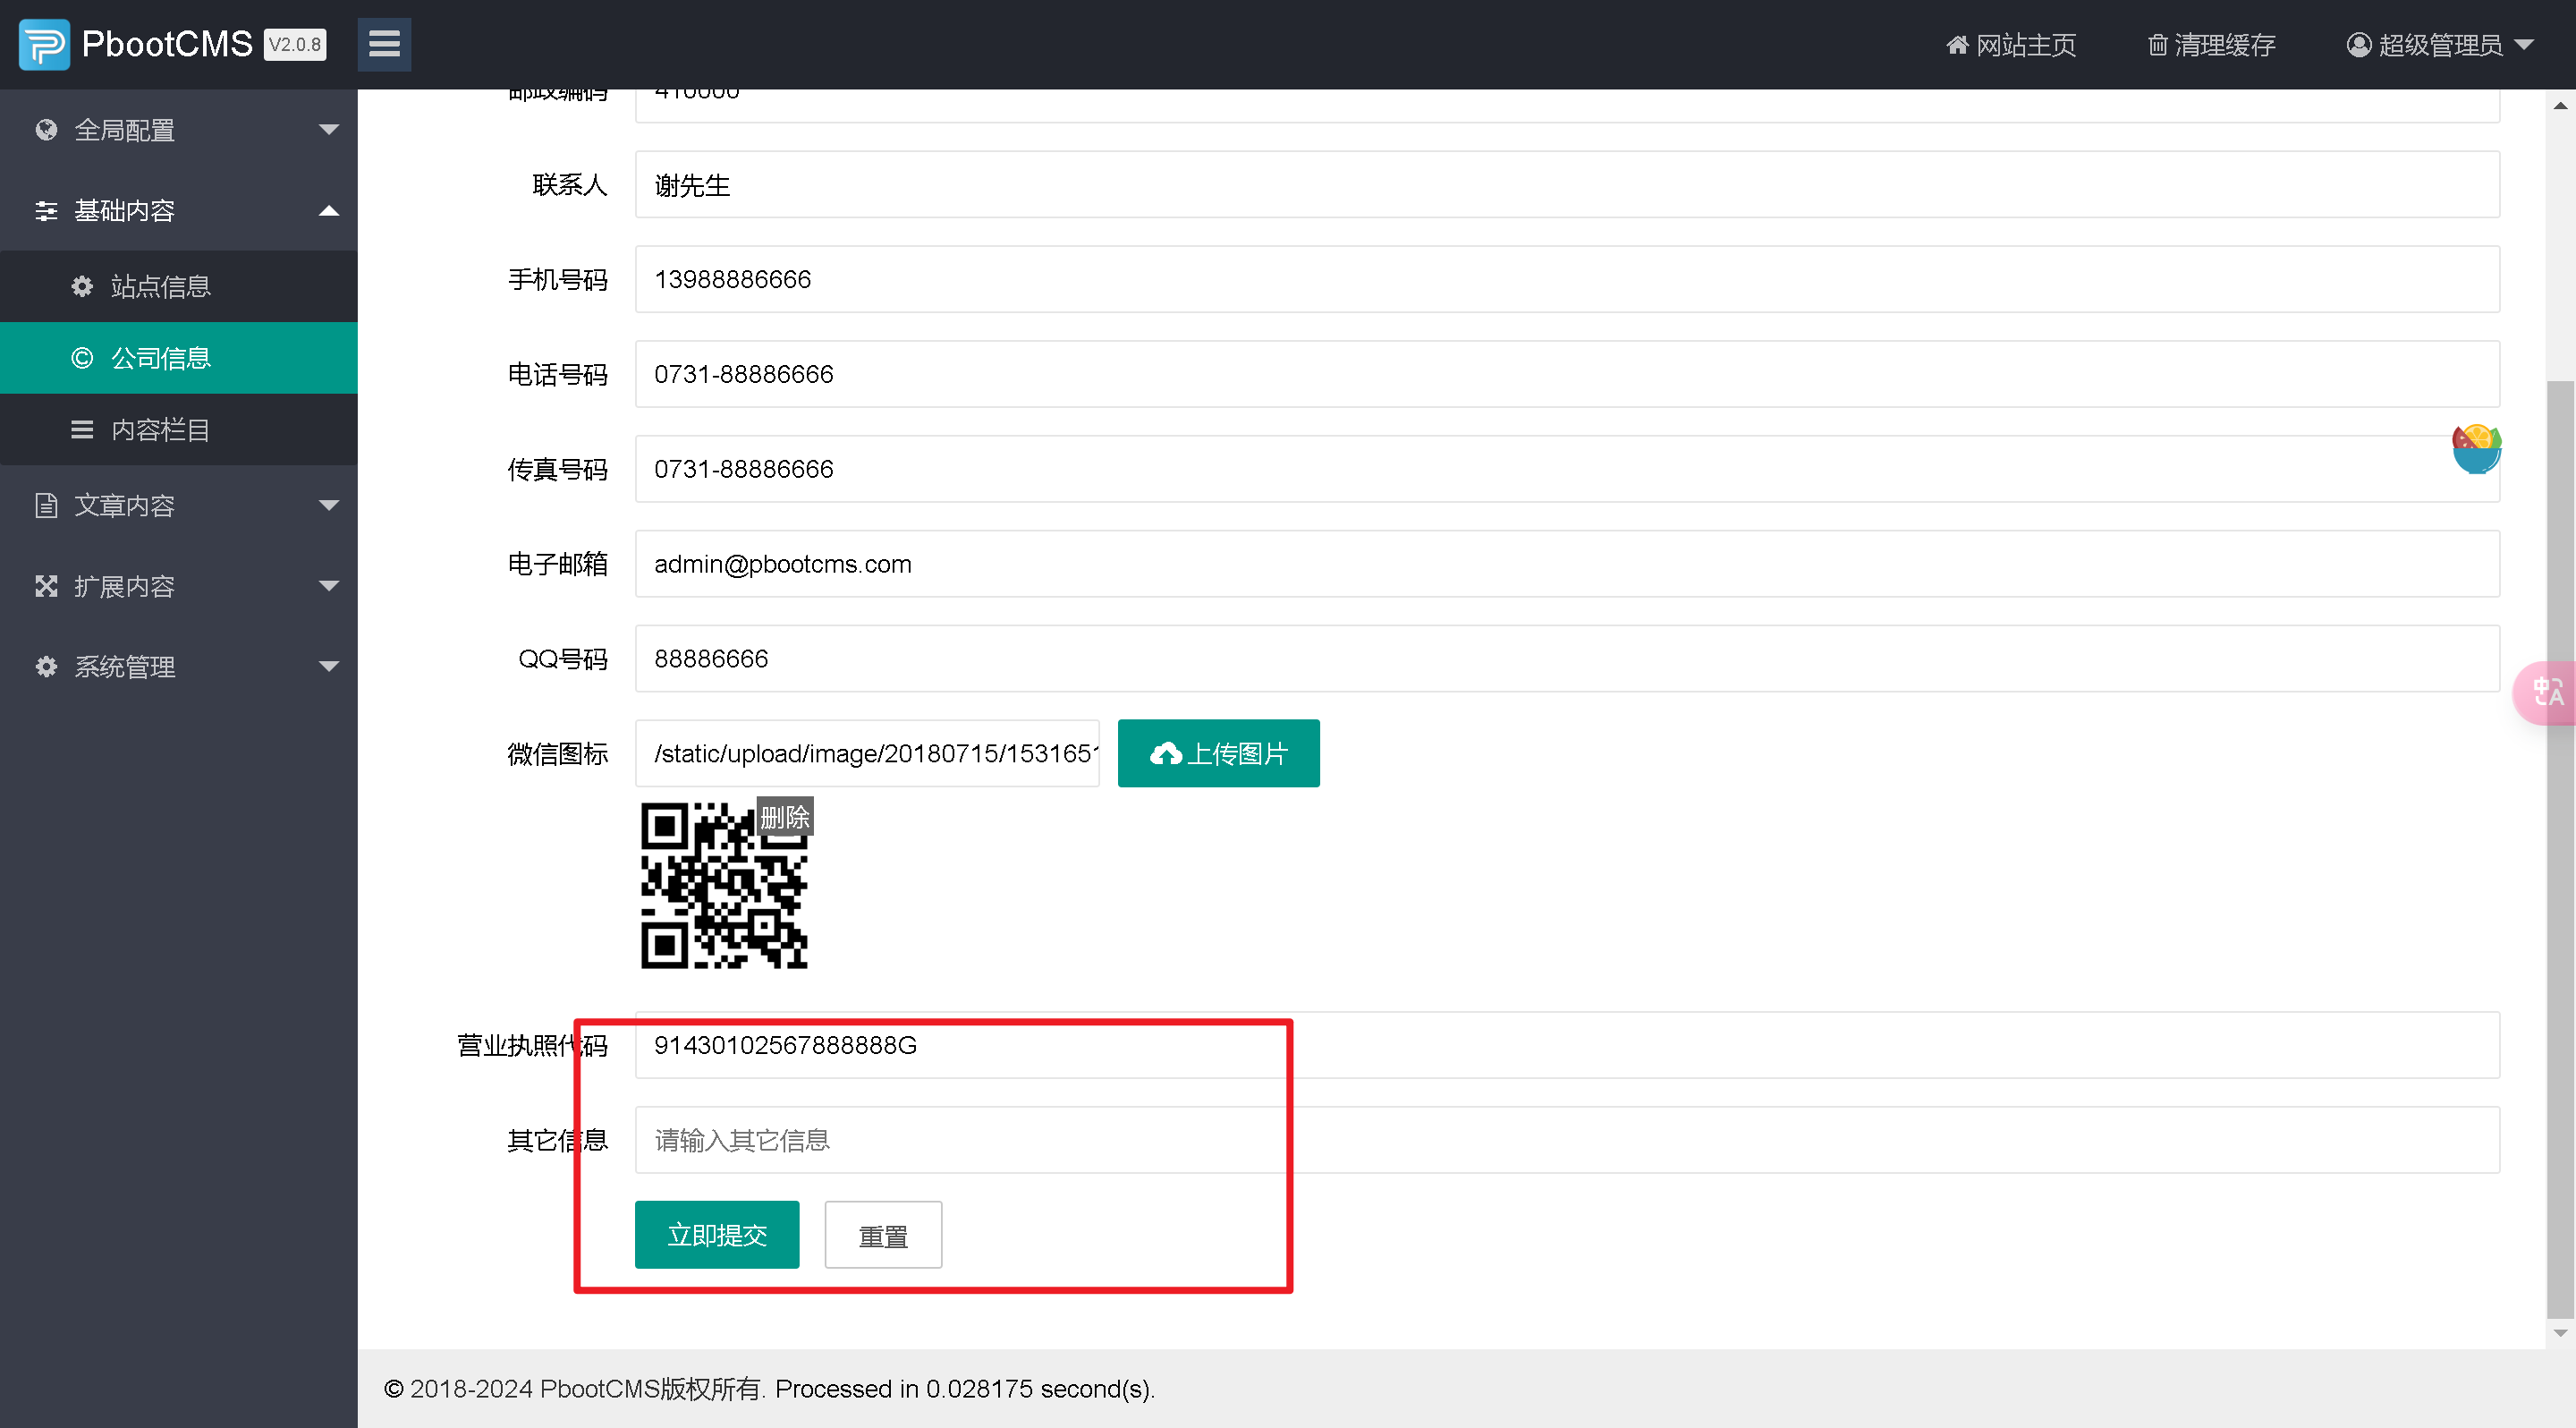Click the 重置 reset button

coord(882,1236)
